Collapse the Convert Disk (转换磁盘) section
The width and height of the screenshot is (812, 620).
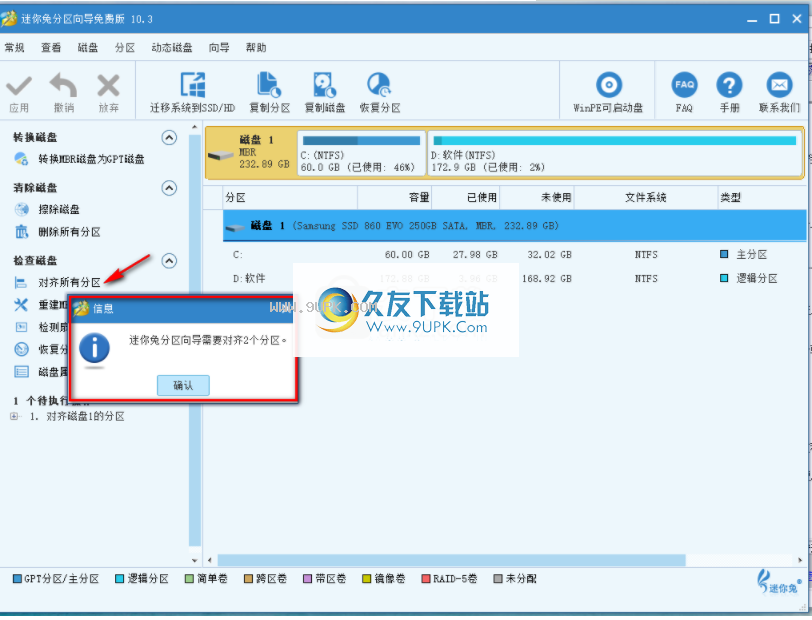pyautogui.click(x=169, y=137)
